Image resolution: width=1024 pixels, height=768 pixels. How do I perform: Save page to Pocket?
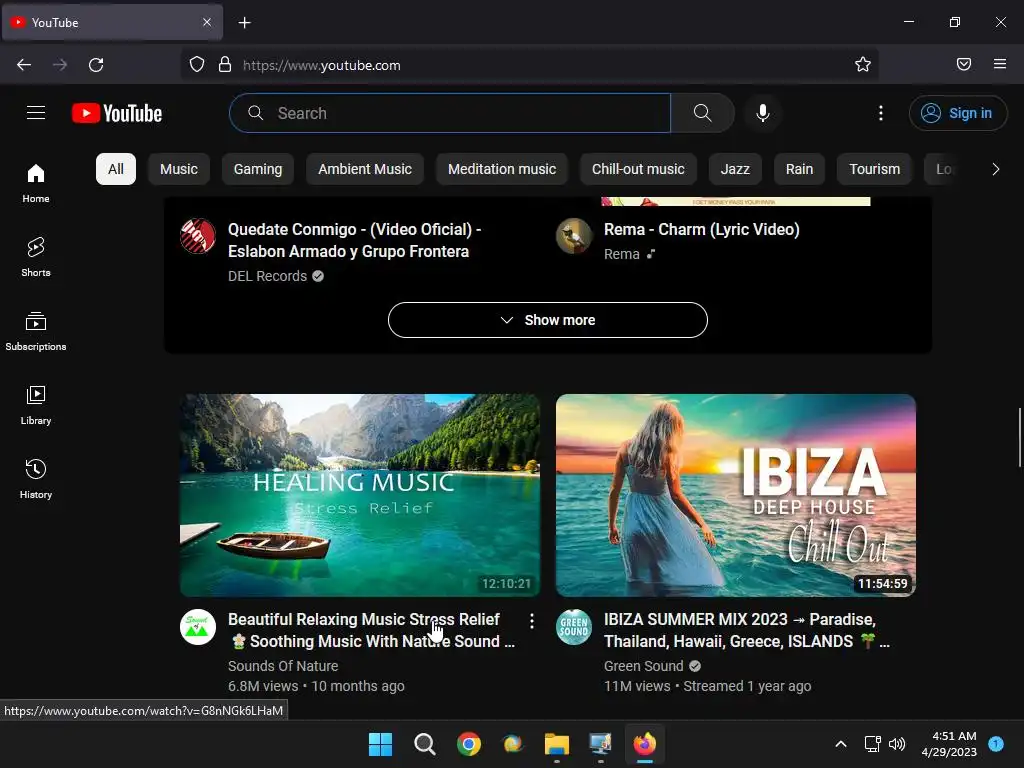click(963, 64)
